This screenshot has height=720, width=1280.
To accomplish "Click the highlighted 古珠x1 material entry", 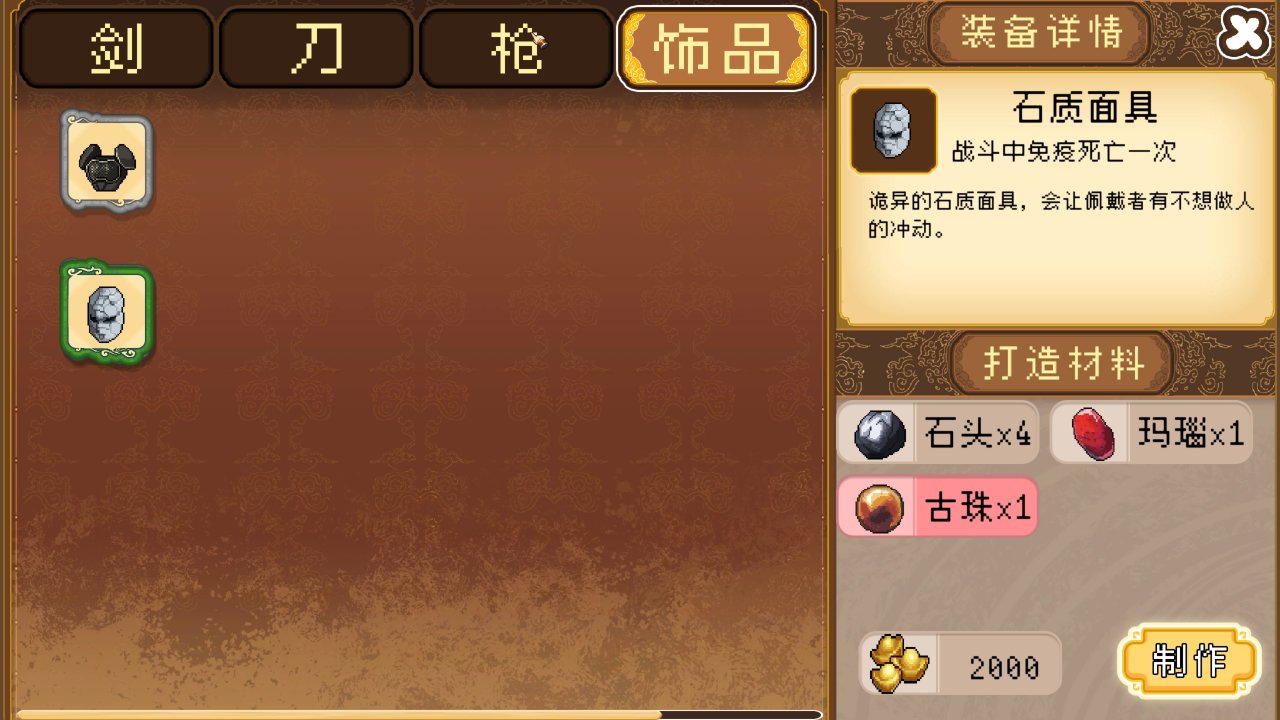I will pos(938,508).
